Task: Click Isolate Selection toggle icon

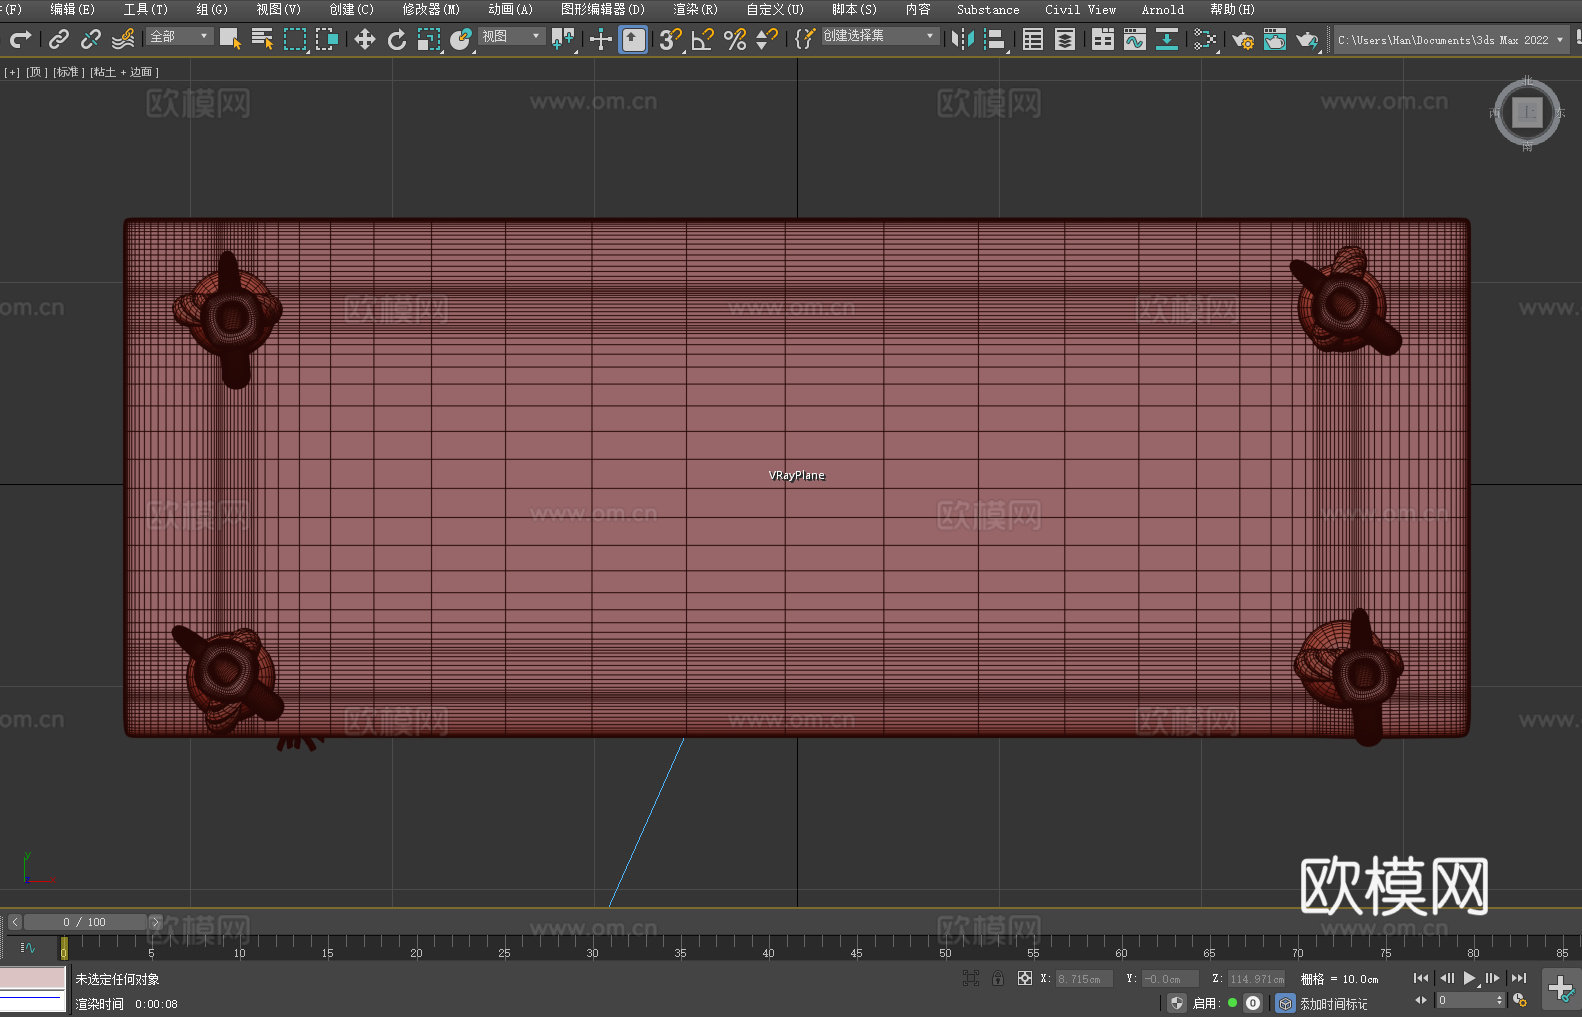Action: point(970,978)
